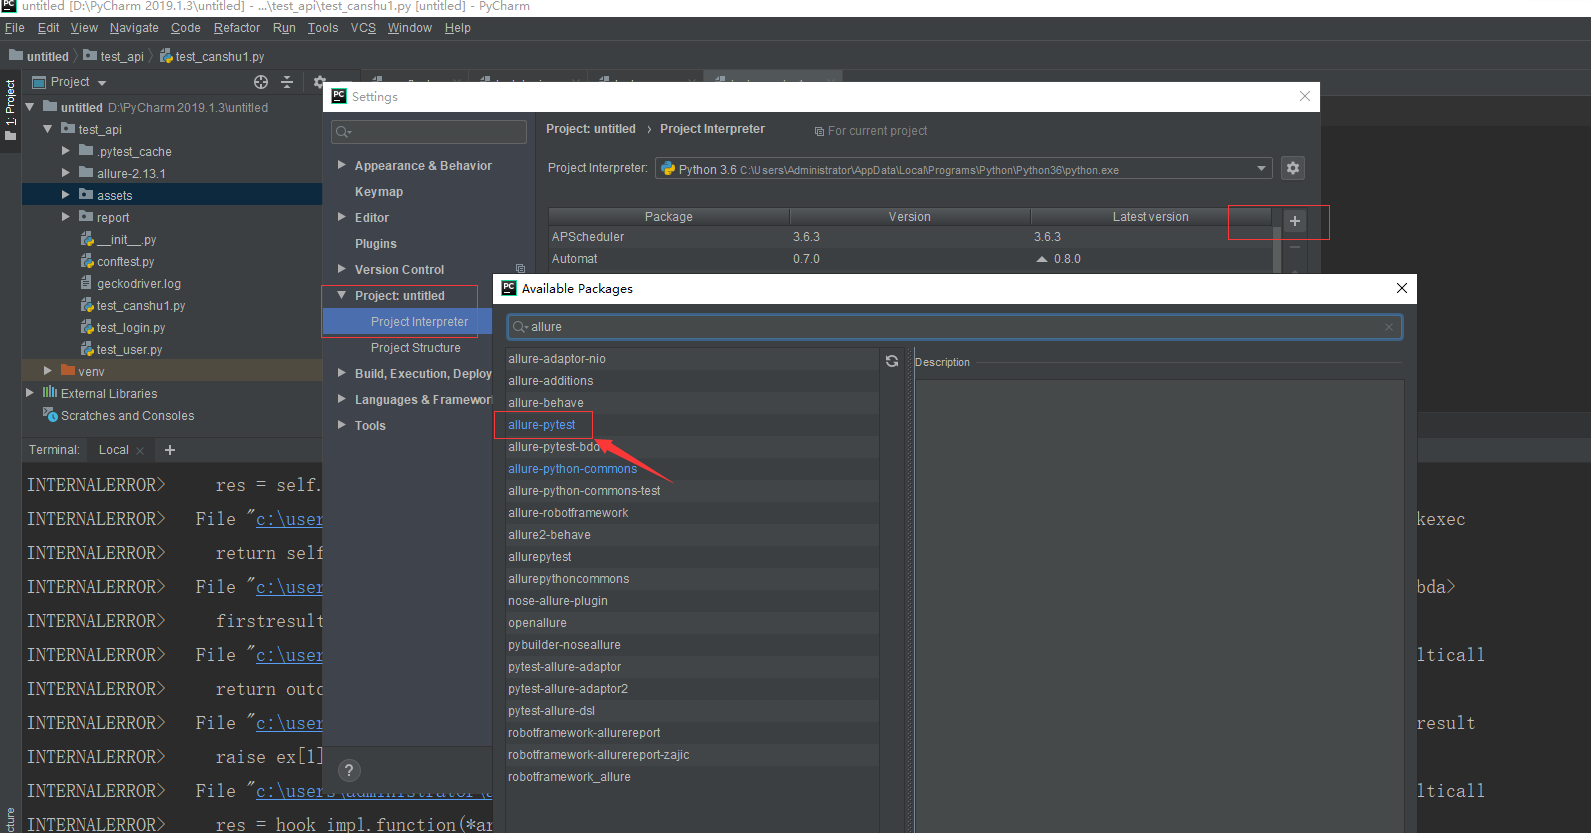The image size is (1591, 833).
Task: Click the search magnifier in Settings search box
Action: click(343, 132)
